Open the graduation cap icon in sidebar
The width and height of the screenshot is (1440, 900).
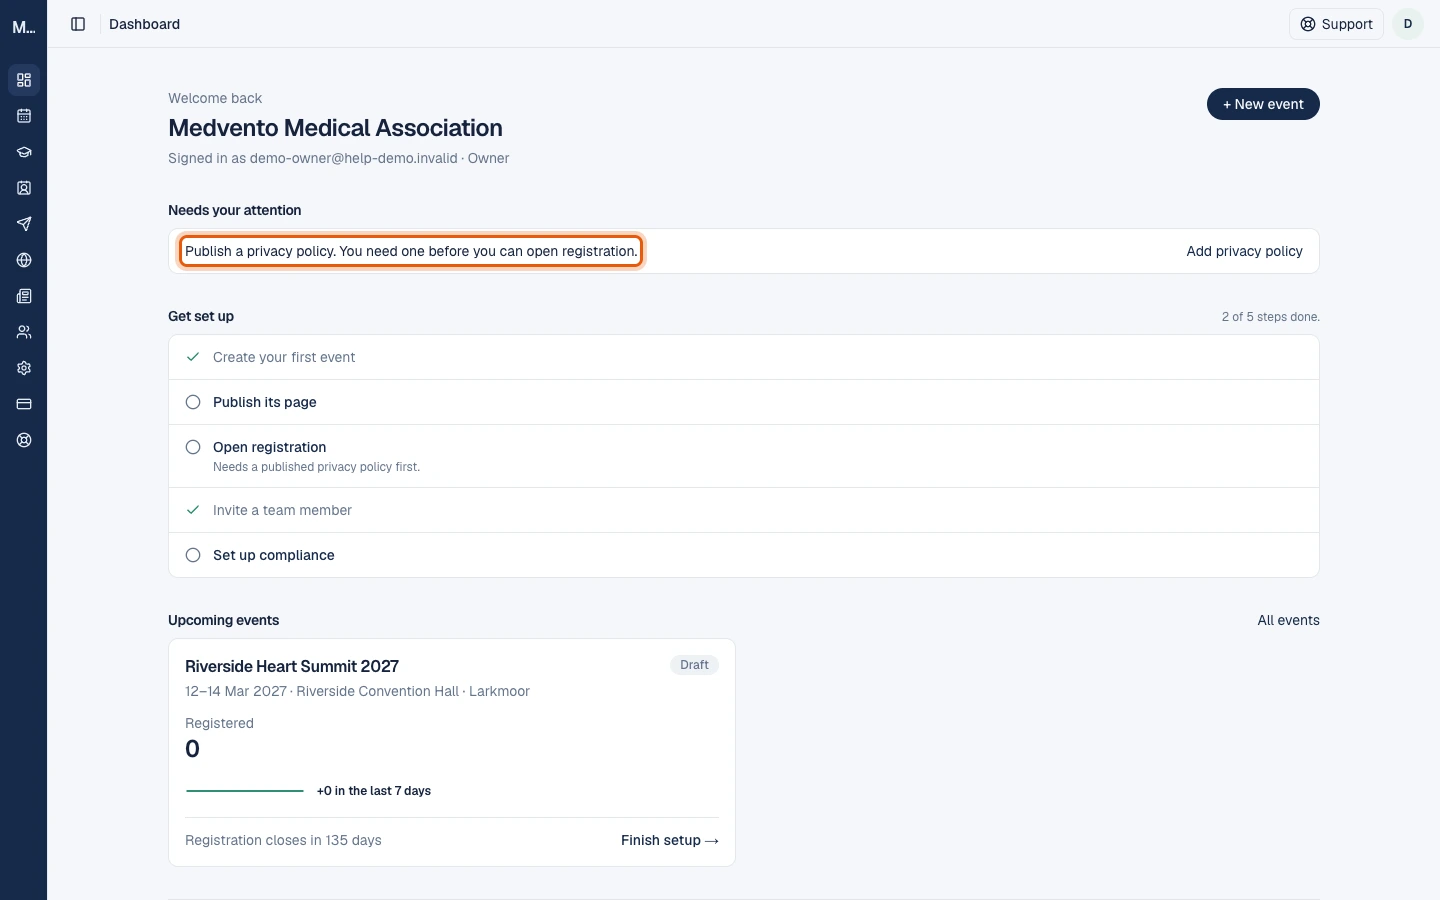coord(24,152)
